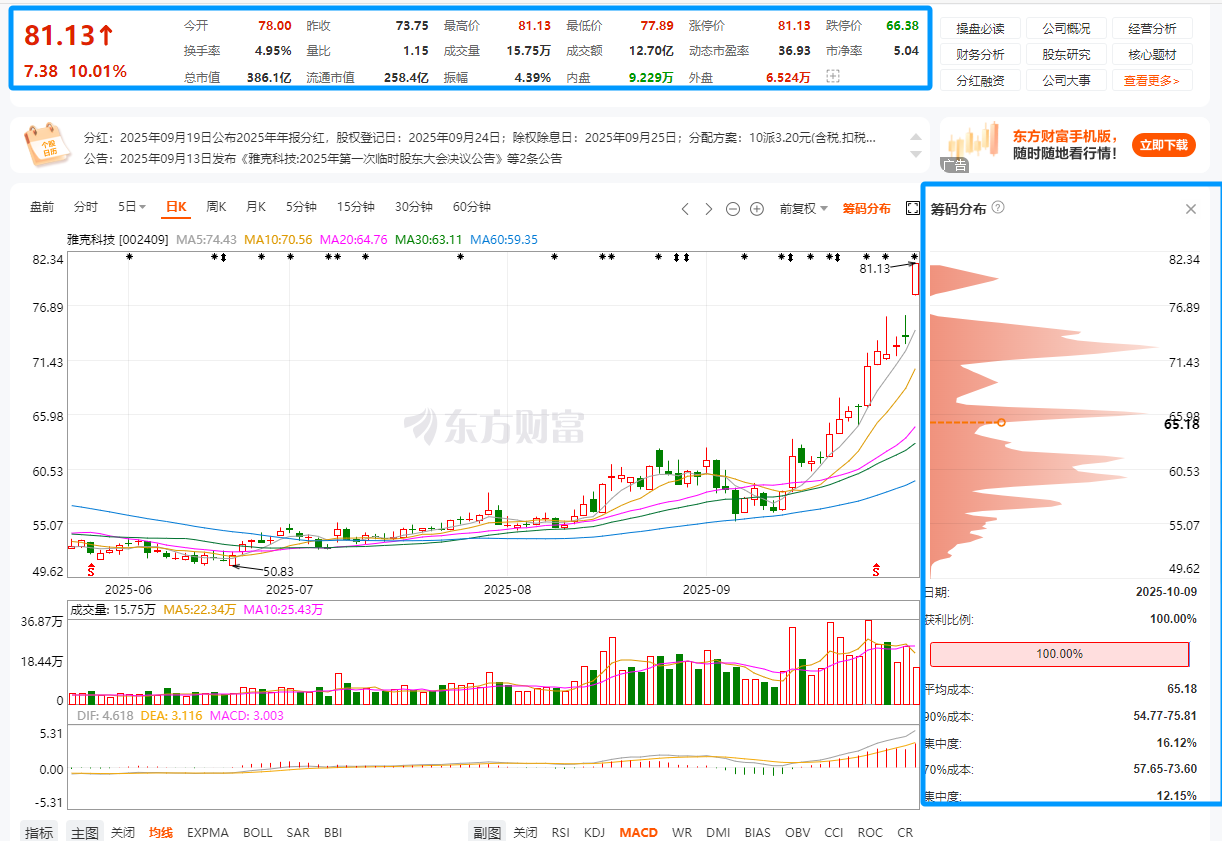Open the 5日 period dropdown
Screen dimensions: 1222x841
[x=132, y=207]
